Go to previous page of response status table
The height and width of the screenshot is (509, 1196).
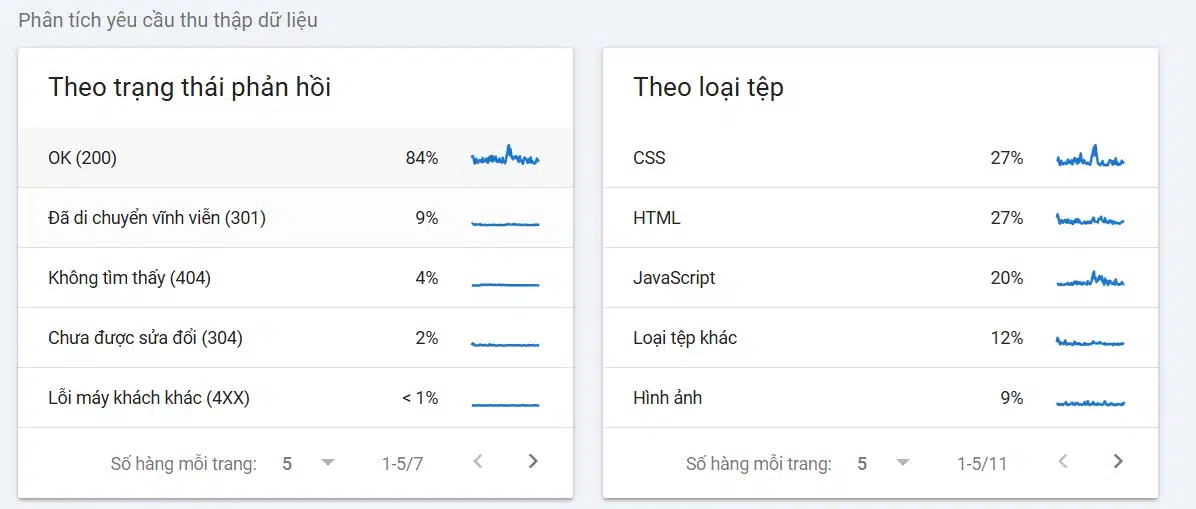(x=478, y=461)
